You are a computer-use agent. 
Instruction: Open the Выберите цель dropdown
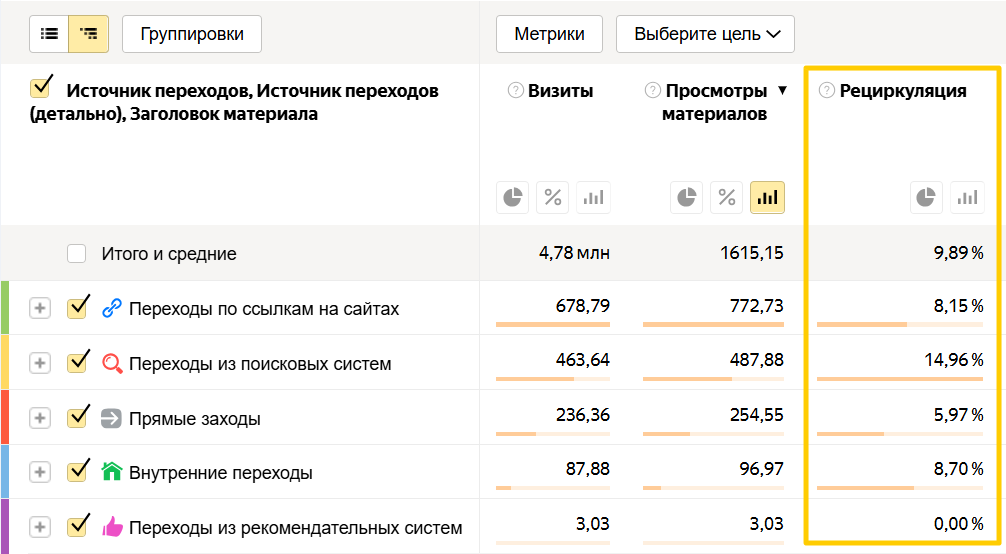pos(705,34)
